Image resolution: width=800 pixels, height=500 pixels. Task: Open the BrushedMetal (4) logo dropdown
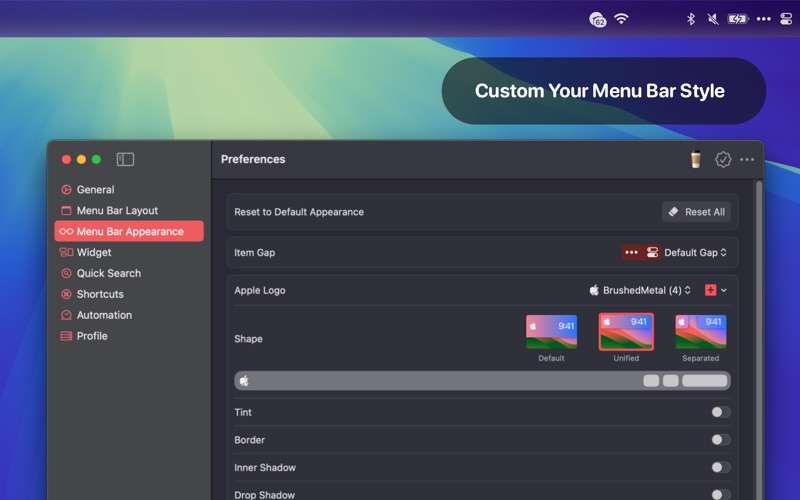click(x=640, y=290)
